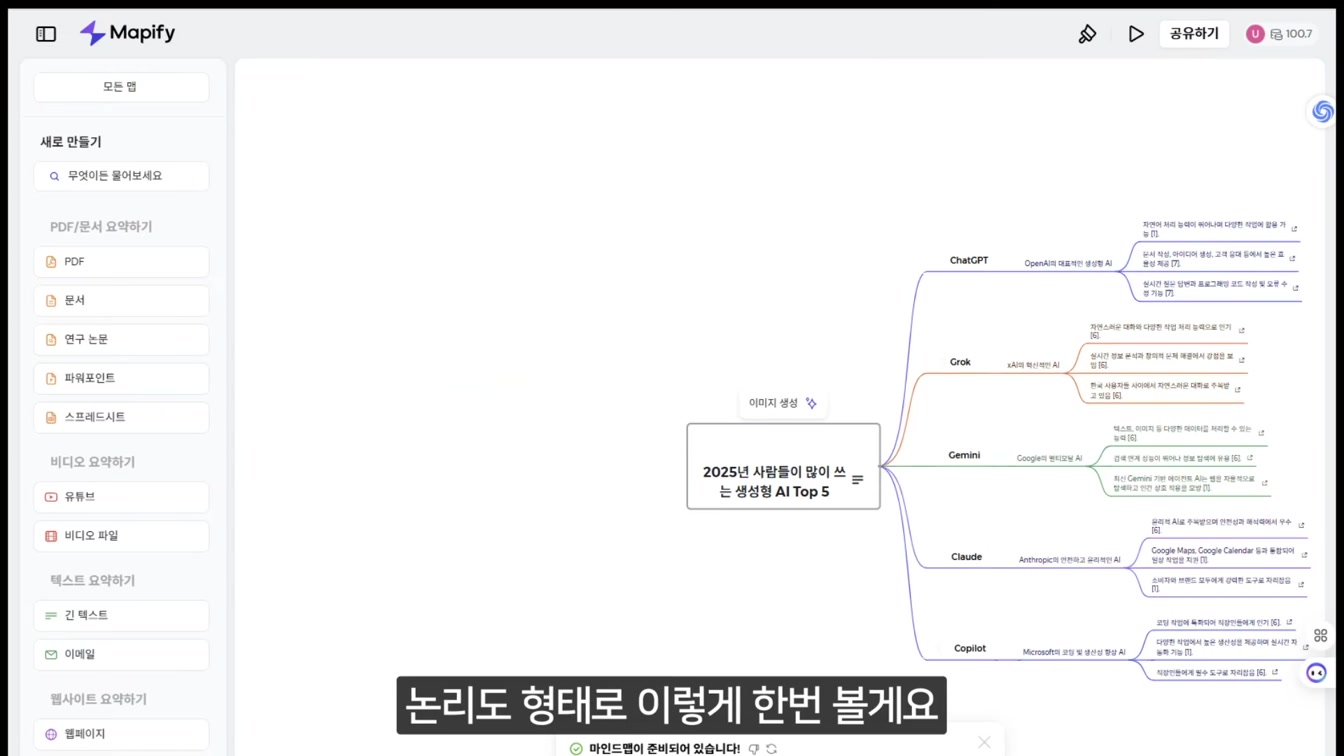Viewport: 1344px width, 756px height.
Task: Open source link of '검색 연계 성능이' node
Action: (1250, 458)
